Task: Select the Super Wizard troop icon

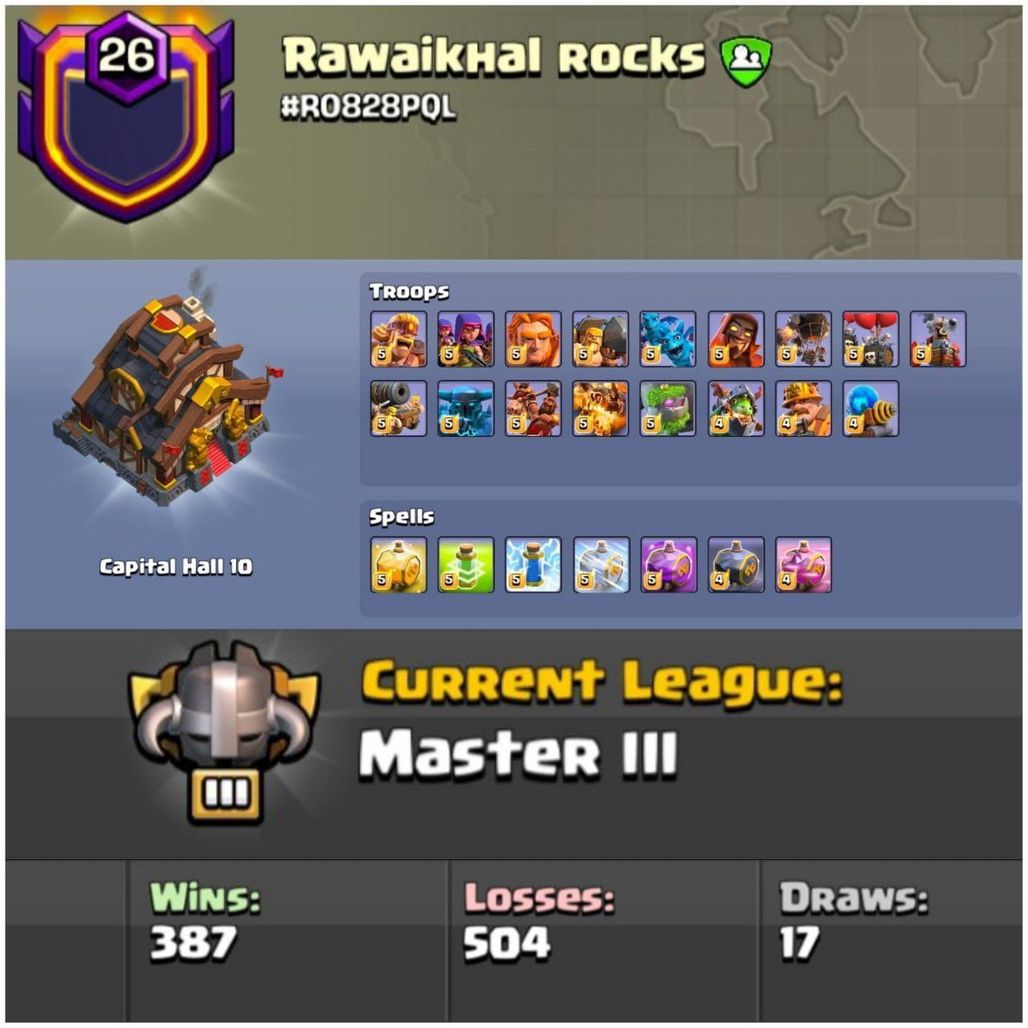Action: pos(736,339)
